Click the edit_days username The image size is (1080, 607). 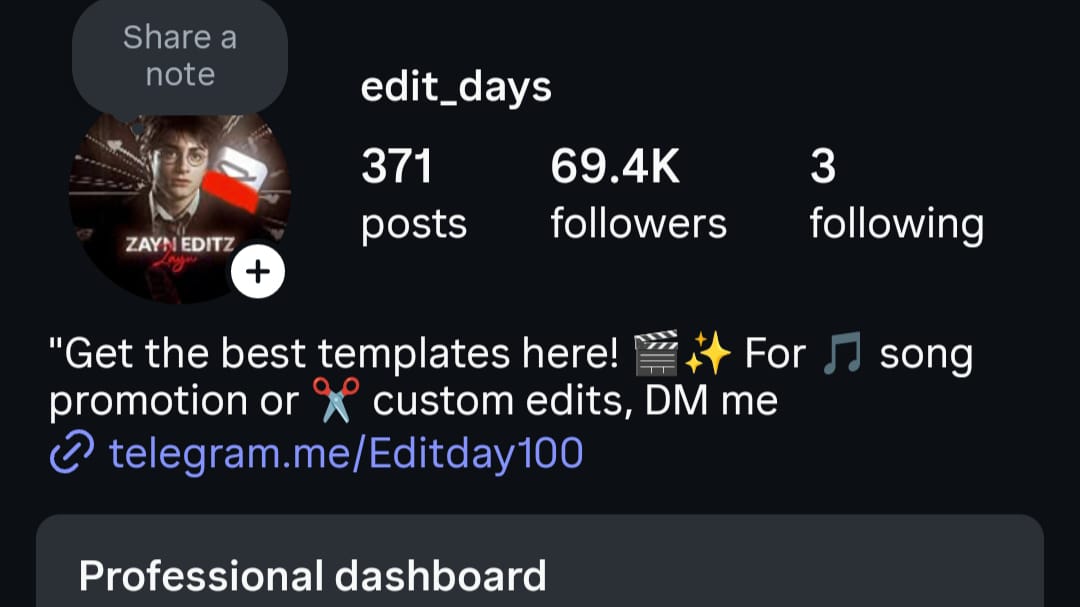pyautogui.click(x=456, y=88)
